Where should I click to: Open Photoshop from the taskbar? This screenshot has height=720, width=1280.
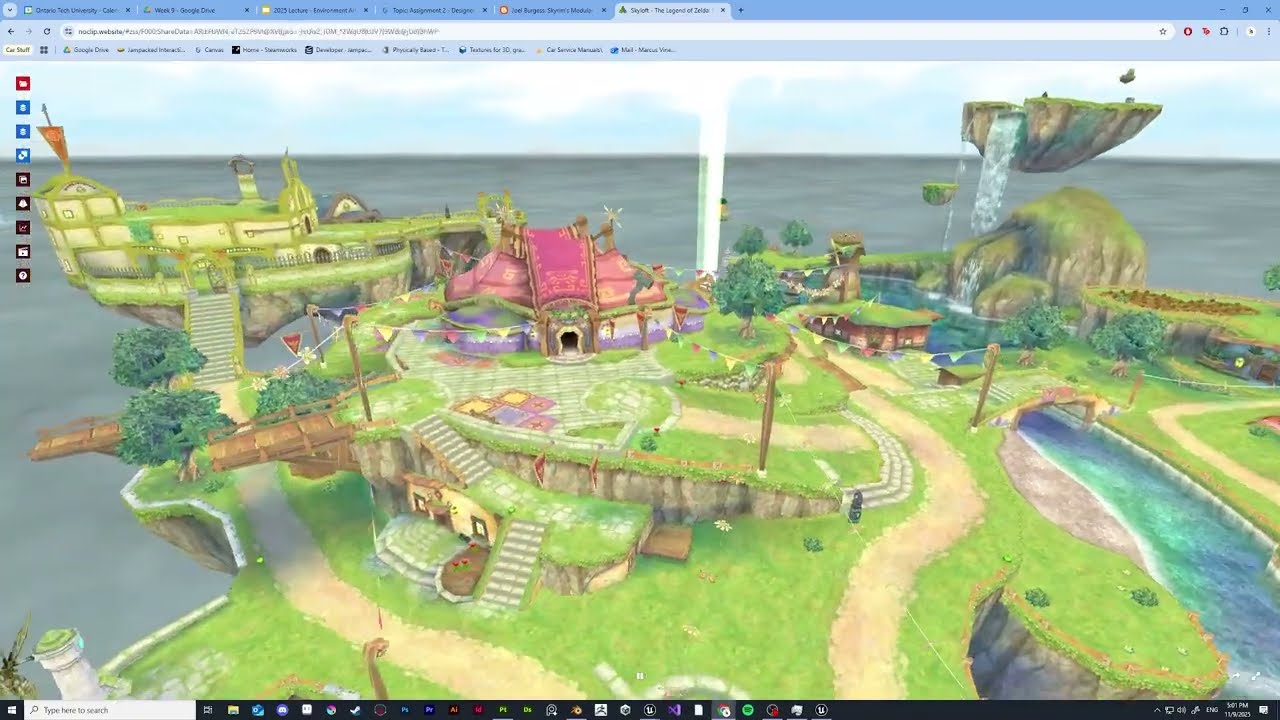coord(405,710)
